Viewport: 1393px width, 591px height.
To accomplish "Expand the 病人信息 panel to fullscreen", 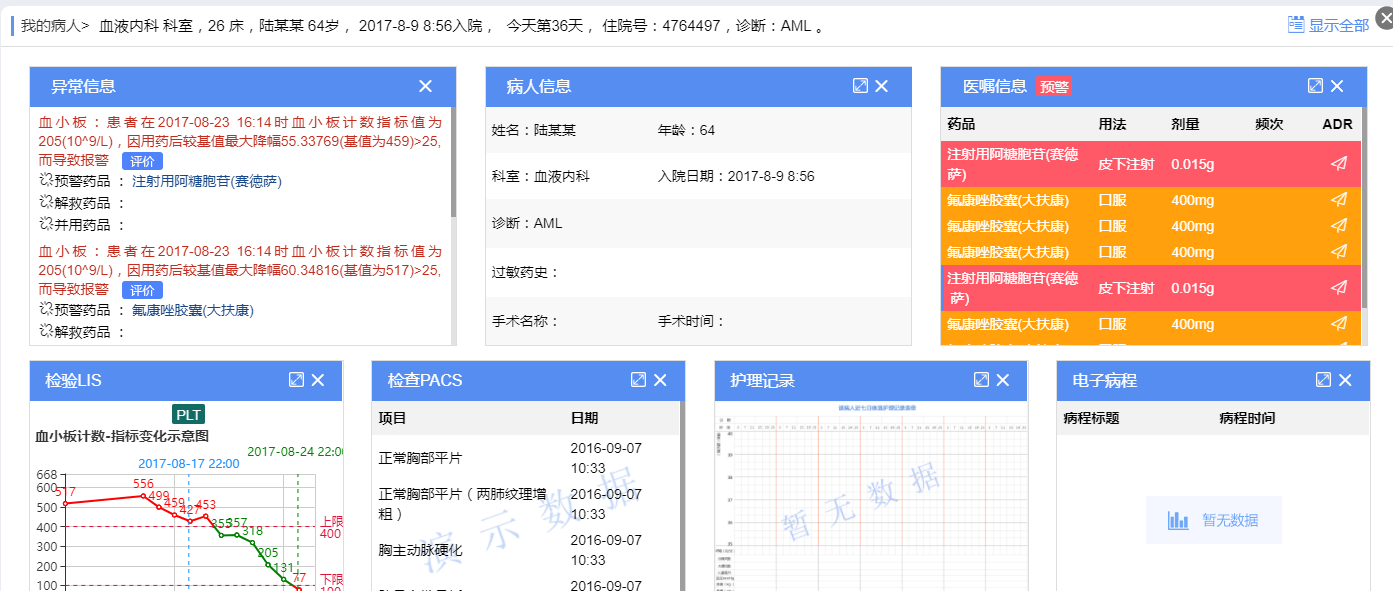I will coord(860,86).
